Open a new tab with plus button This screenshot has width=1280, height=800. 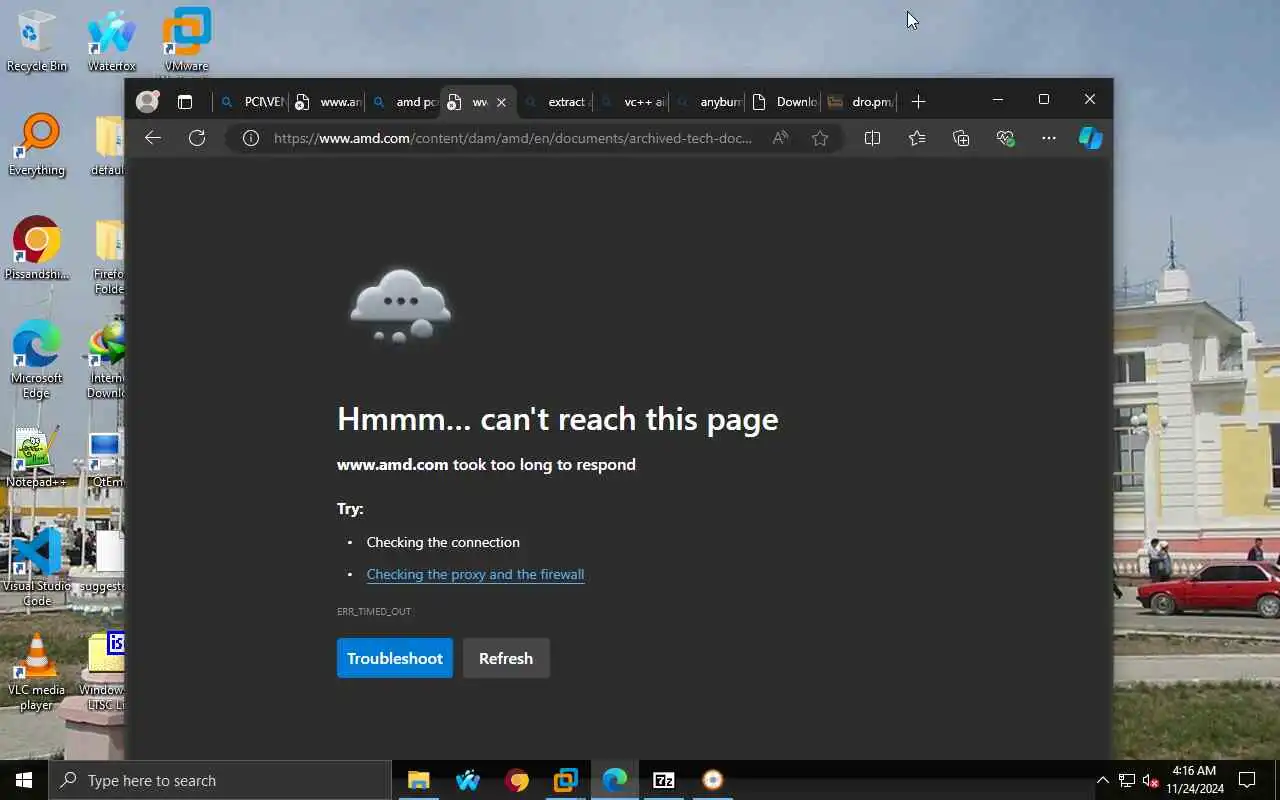click(918, 102)
